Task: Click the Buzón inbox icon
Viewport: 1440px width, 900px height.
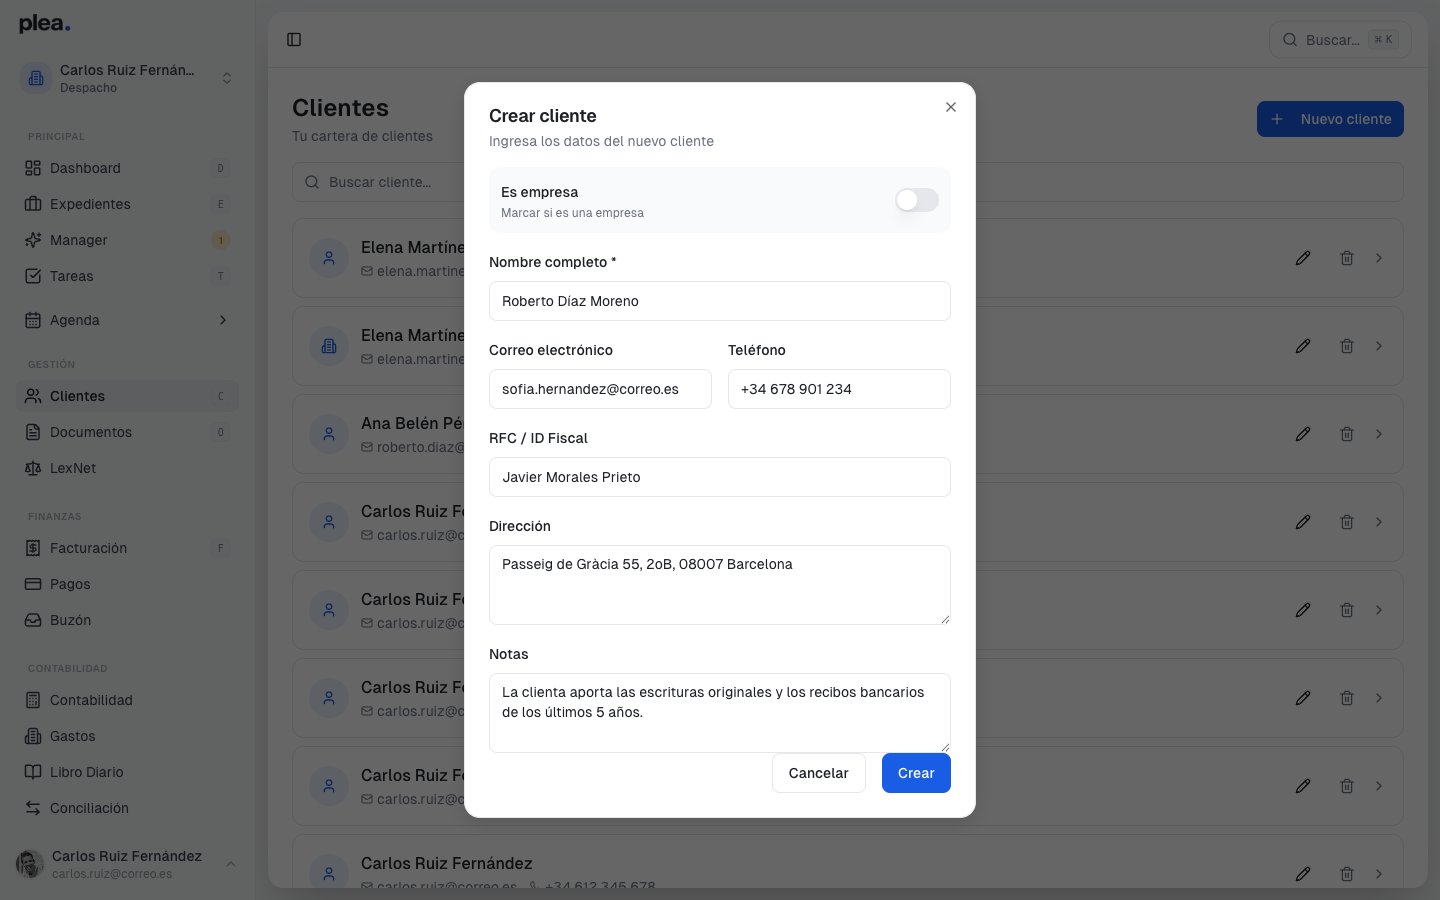Action: click(x=33, y=620)
